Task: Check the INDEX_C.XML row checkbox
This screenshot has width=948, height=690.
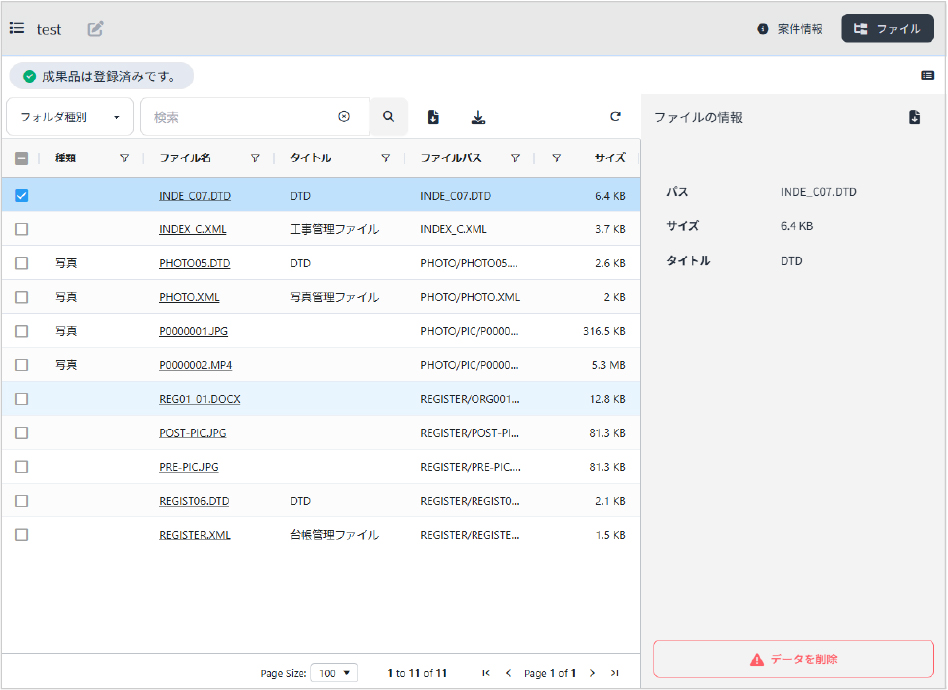Action: coord(21,229)
